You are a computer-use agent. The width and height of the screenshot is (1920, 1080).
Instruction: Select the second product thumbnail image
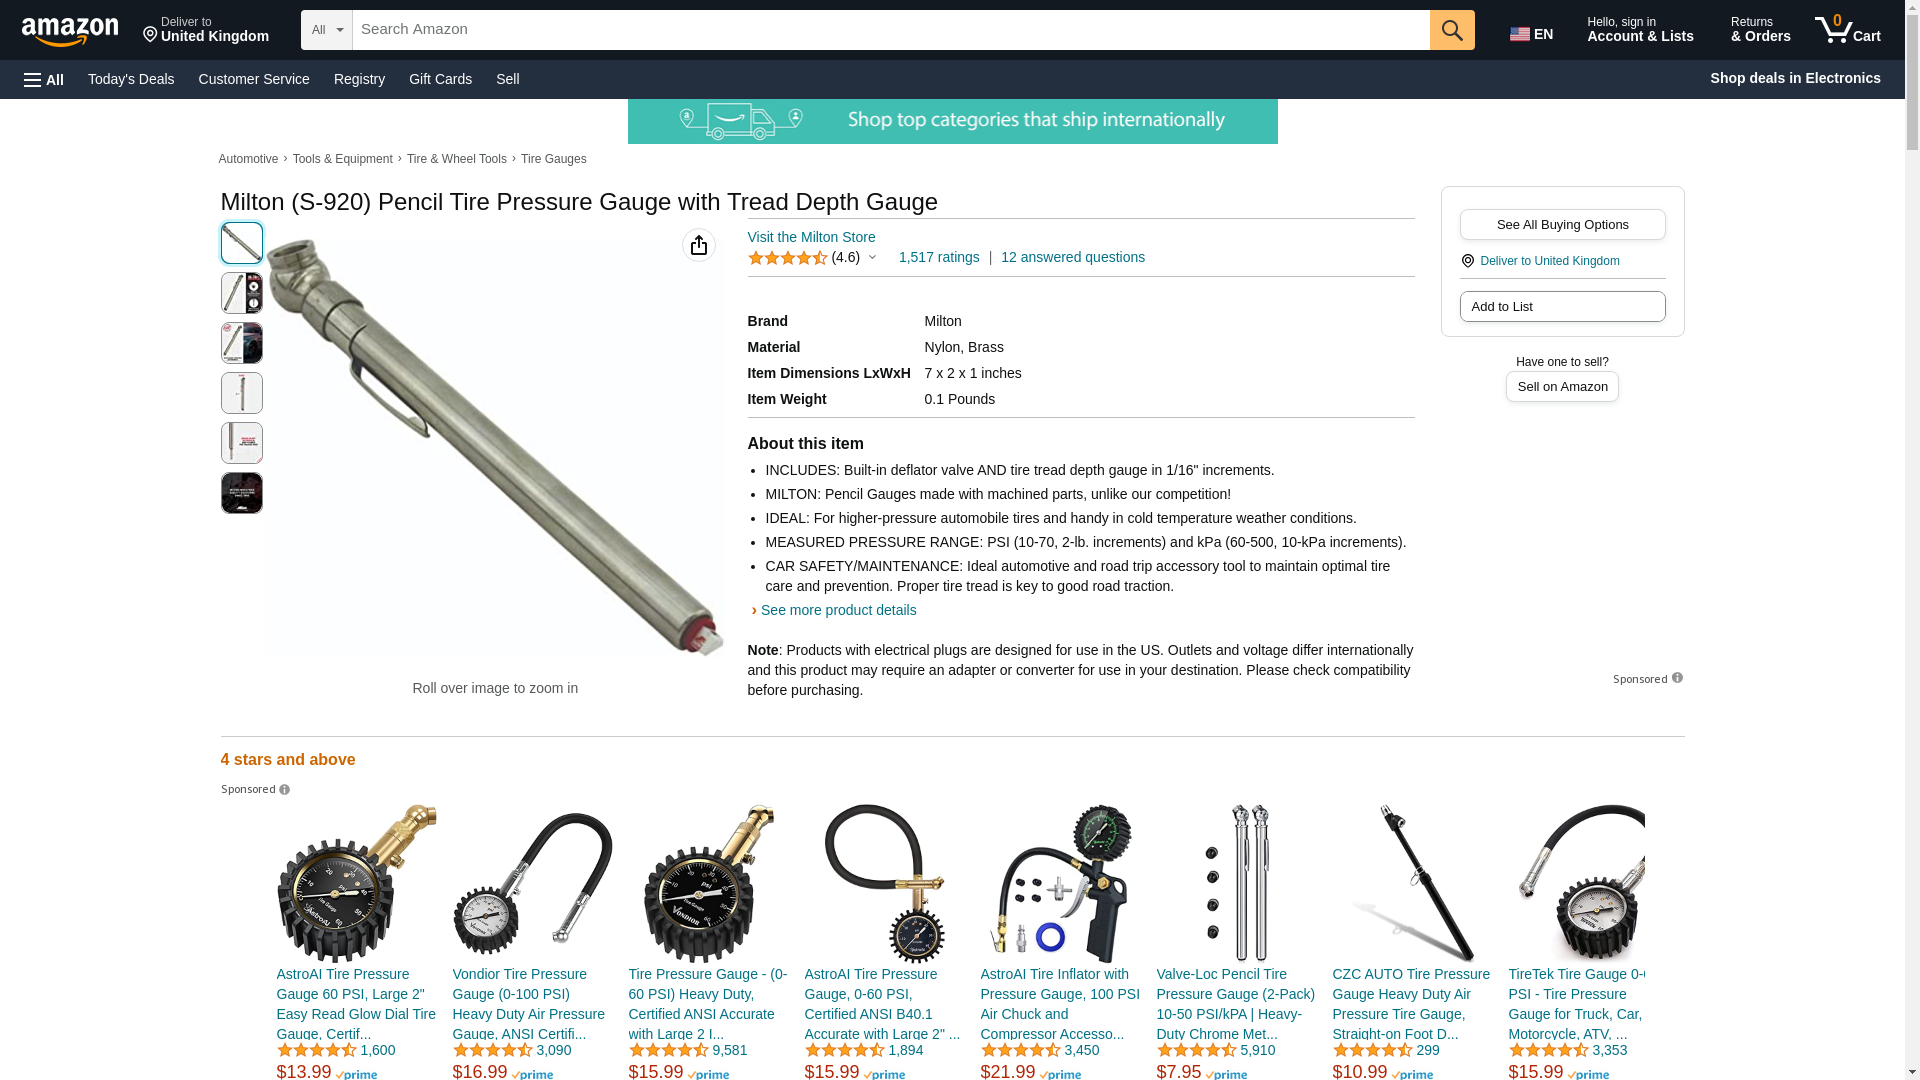coord(242,293)
